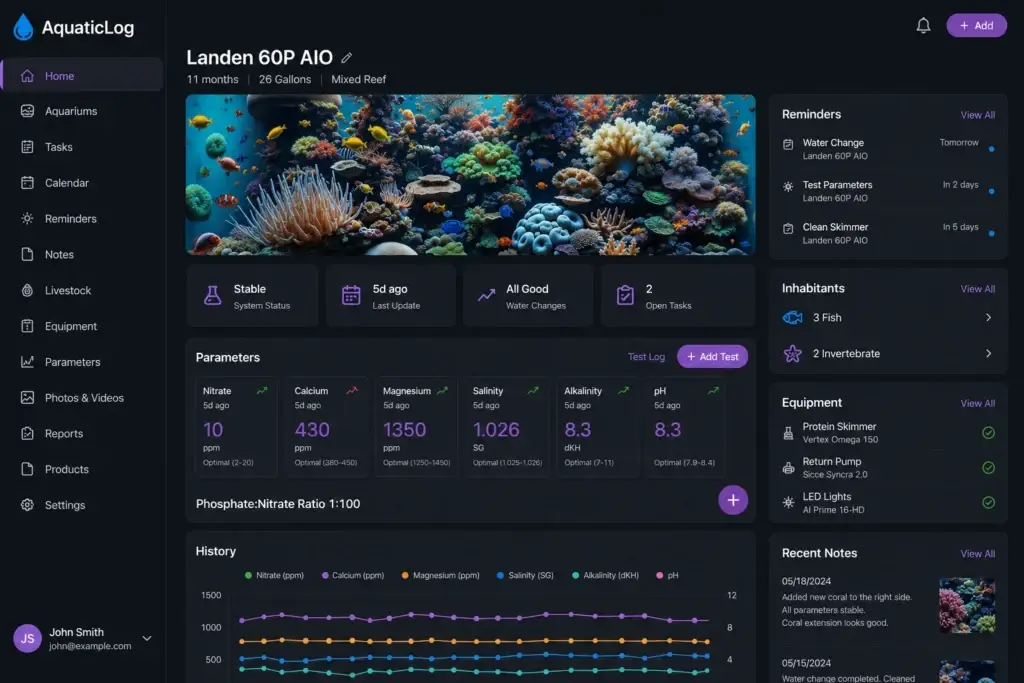Open Products in sidebar
1024x683 pixels.
[x=82, y=469]
